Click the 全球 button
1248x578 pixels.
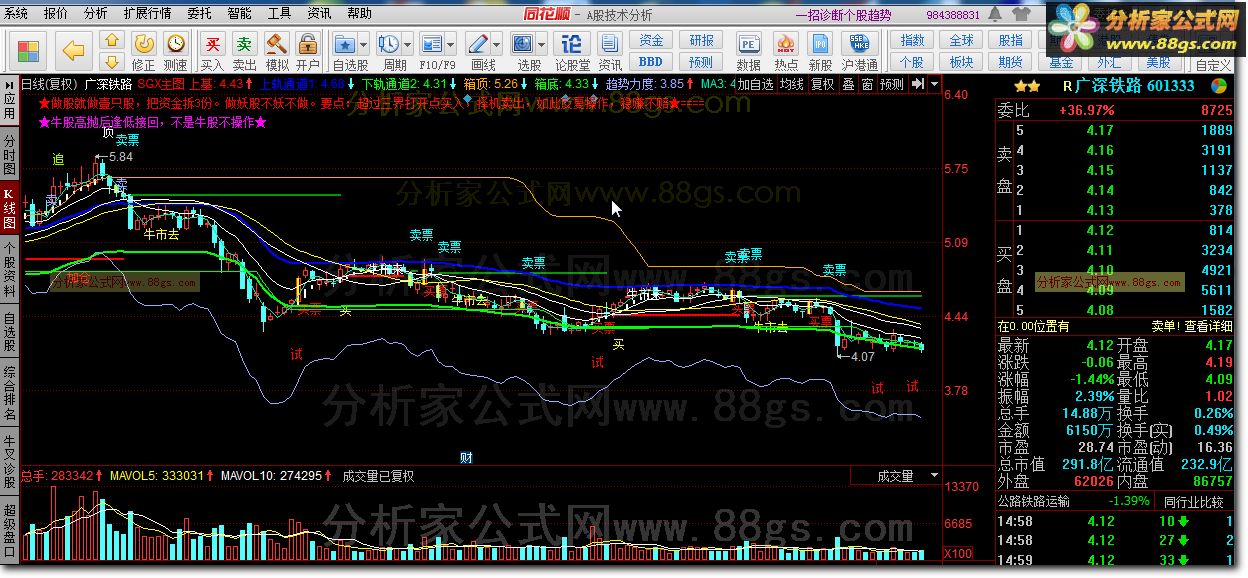point(961,41)
